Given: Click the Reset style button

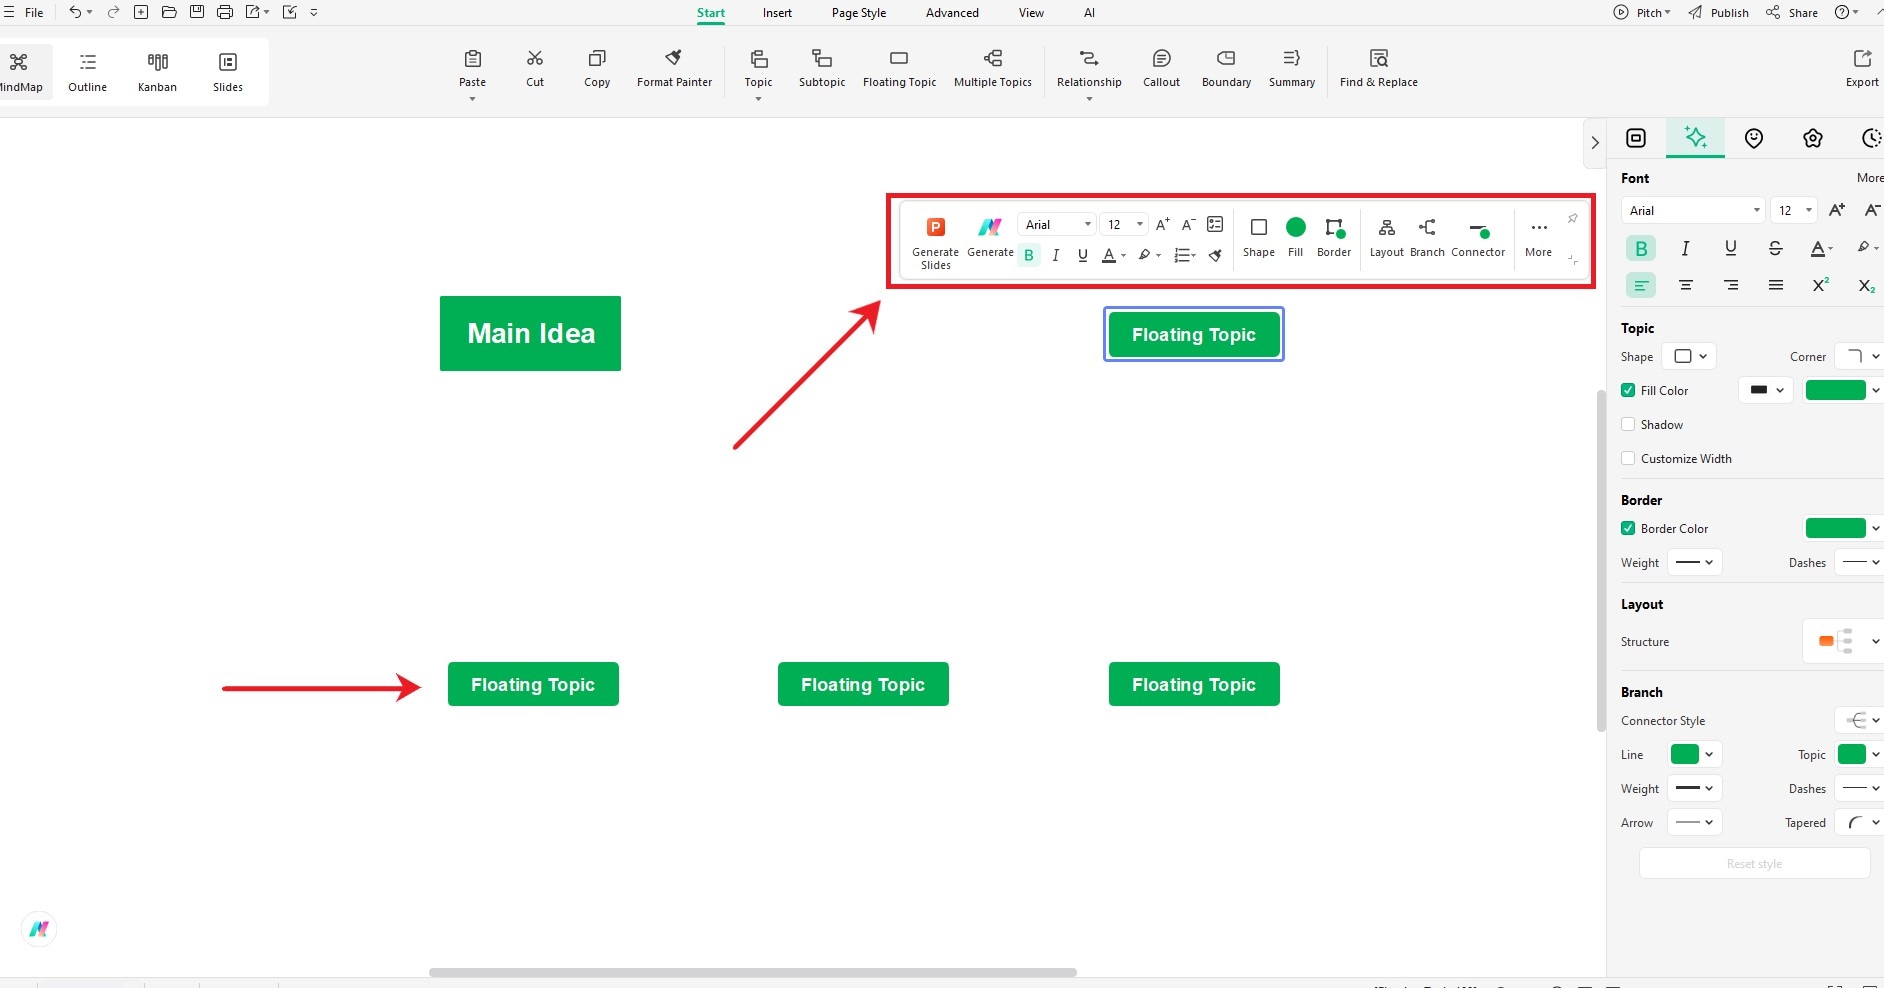Looking at the screenshot, I should (x=1754, y=863).
